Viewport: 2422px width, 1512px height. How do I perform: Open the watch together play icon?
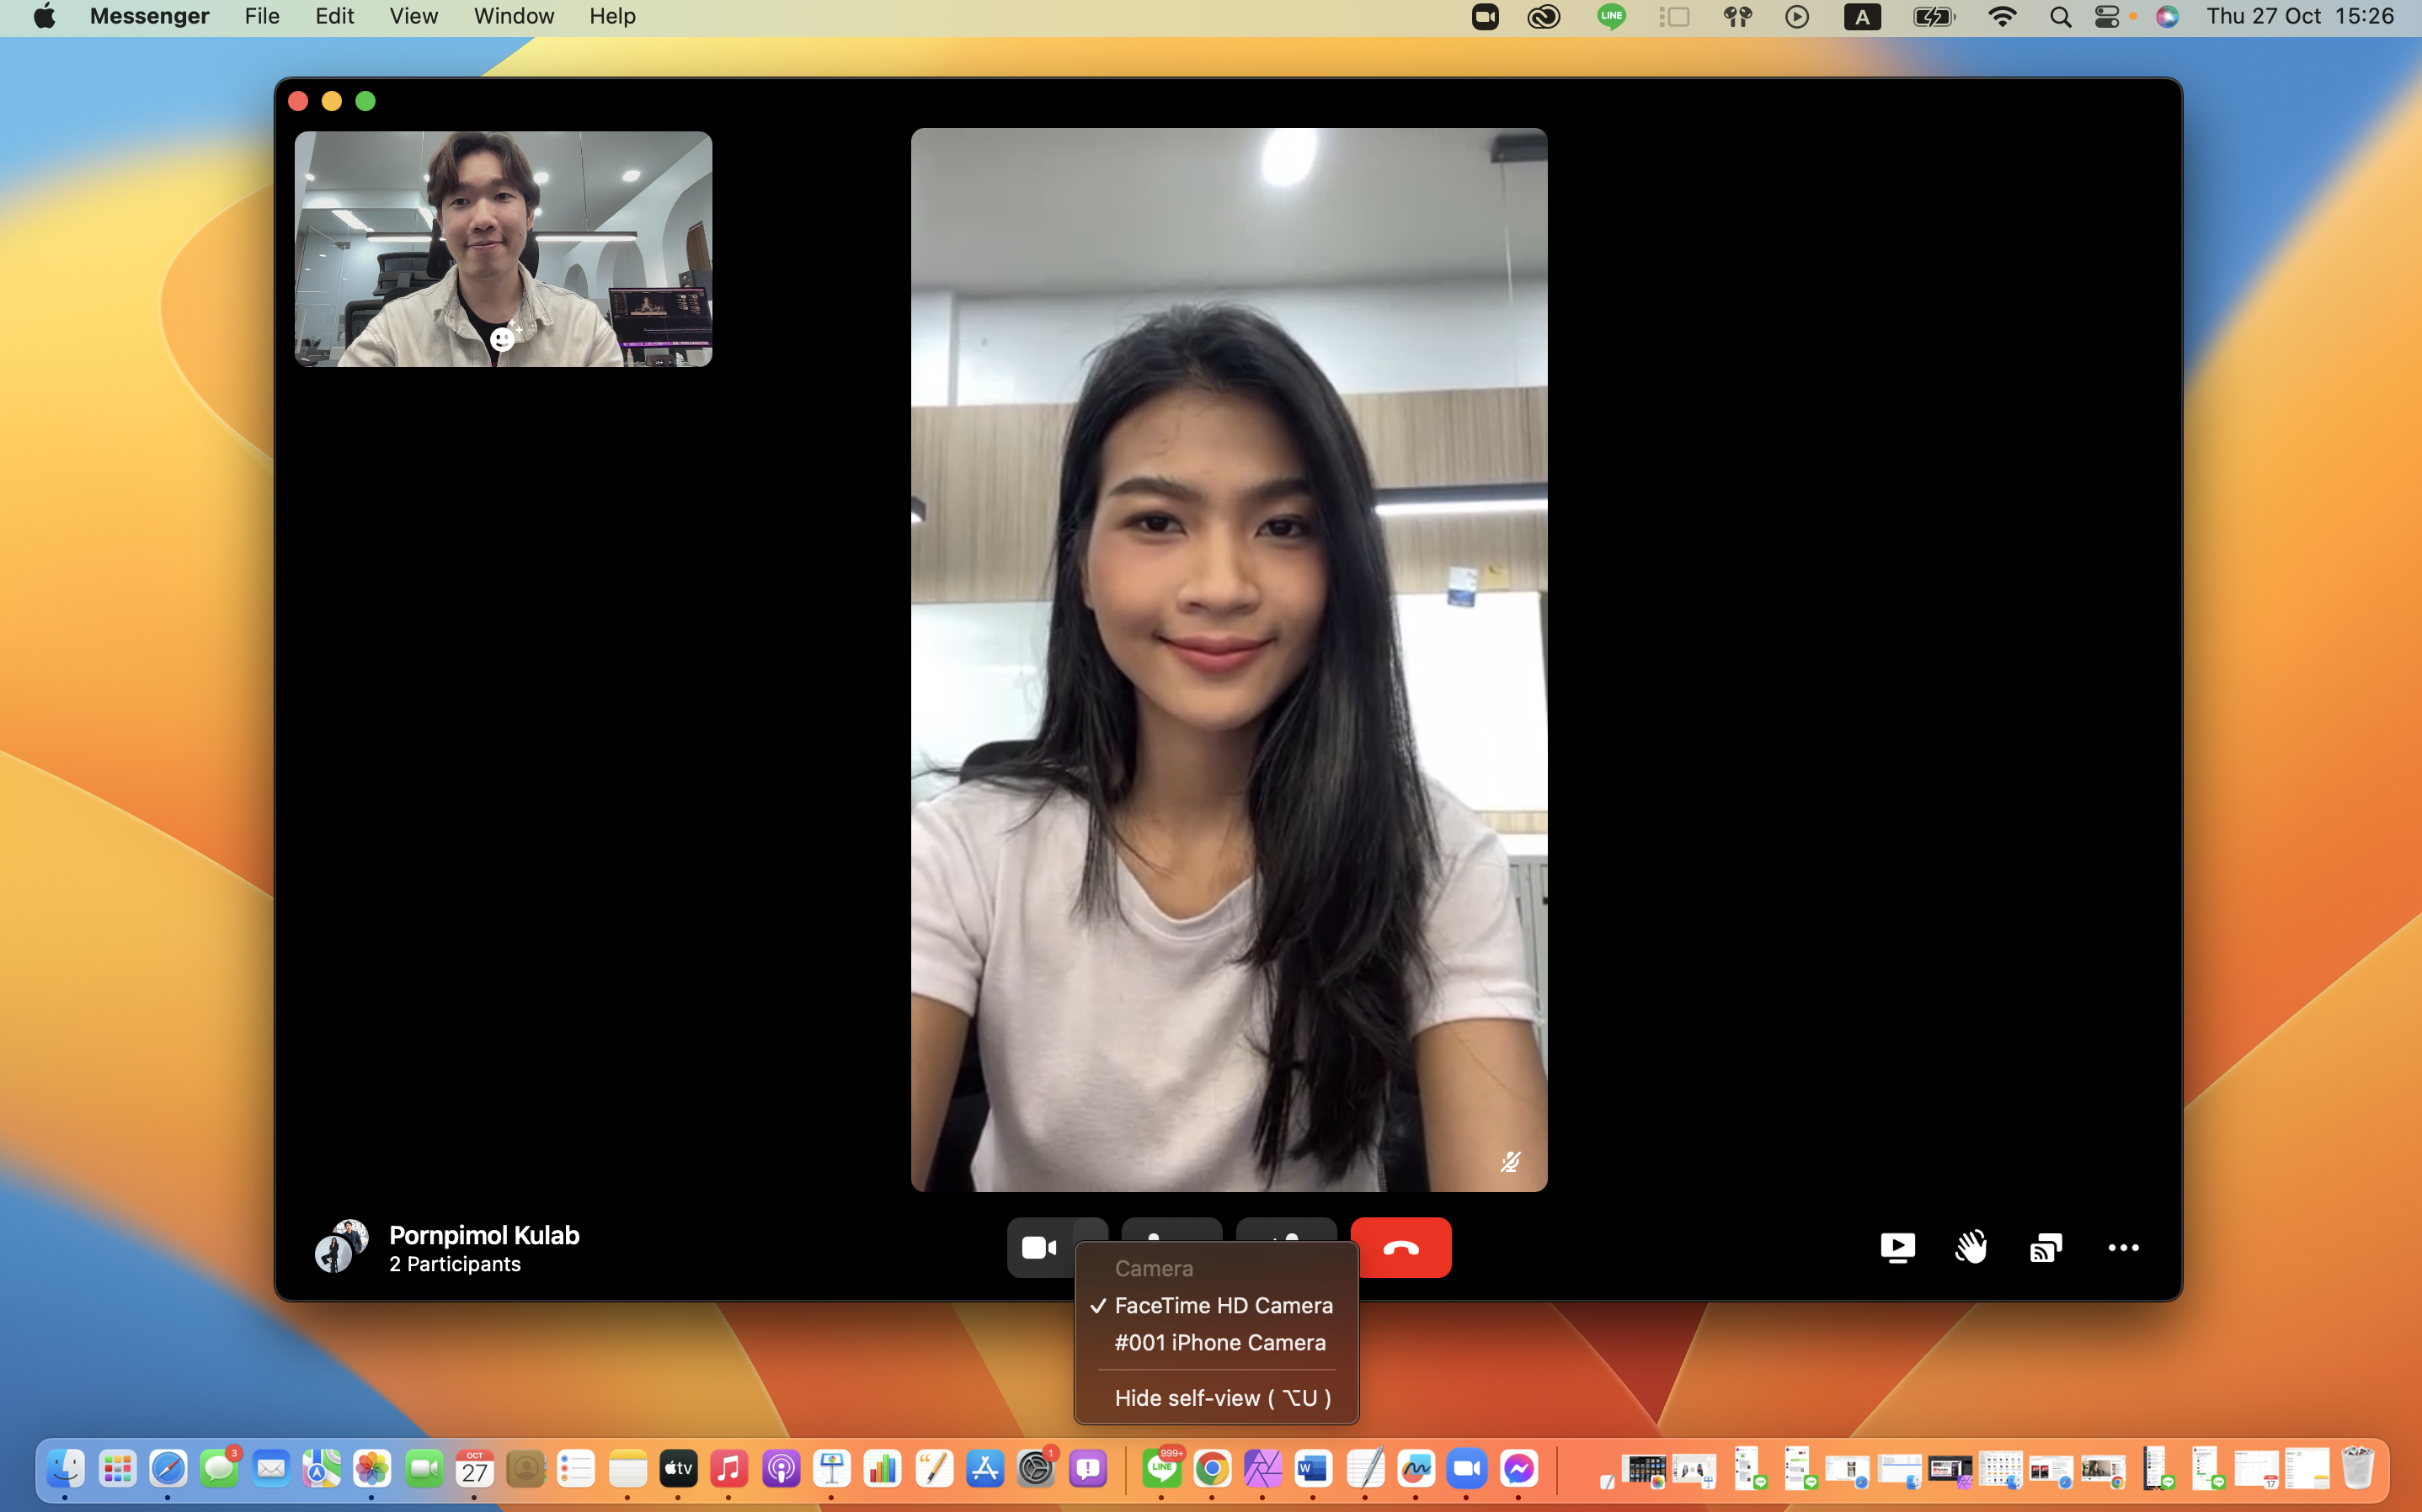click(1897, 1247)
